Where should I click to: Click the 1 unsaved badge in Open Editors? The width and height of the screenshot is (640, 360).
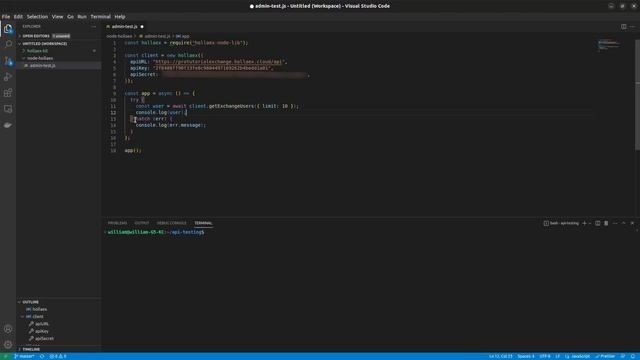point(61,36)
